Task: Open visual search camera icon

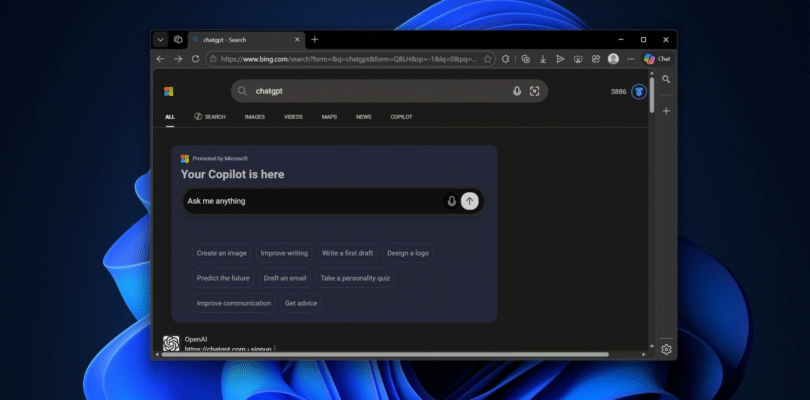Action: point(535,91)
